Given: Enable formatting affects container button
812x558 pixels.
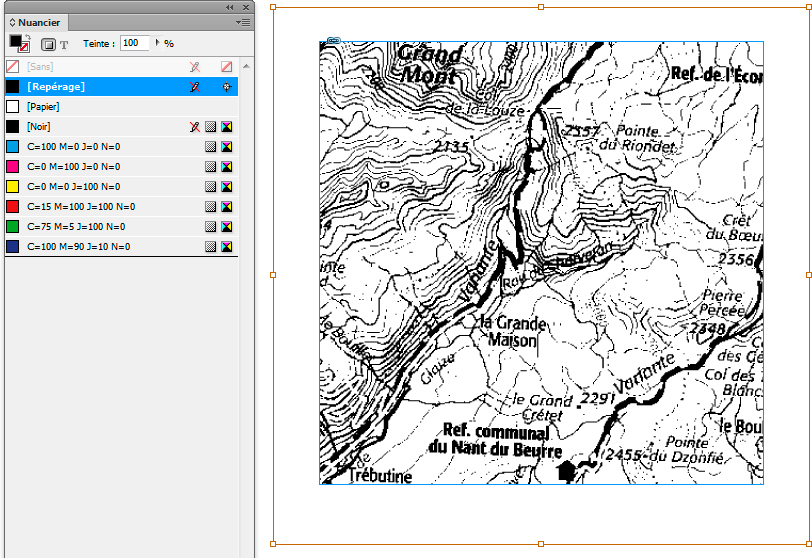Looking at the screenshot, I should click(48, 45).
